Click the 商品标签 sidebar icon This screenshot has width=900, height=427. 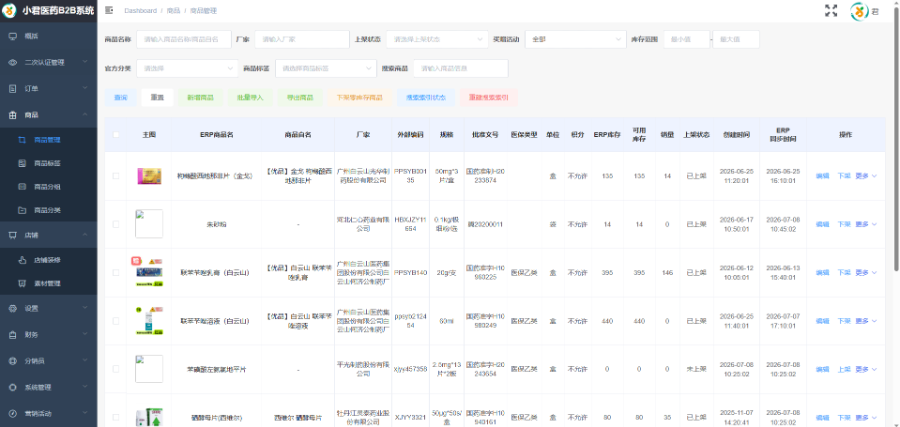click(22, 163)
